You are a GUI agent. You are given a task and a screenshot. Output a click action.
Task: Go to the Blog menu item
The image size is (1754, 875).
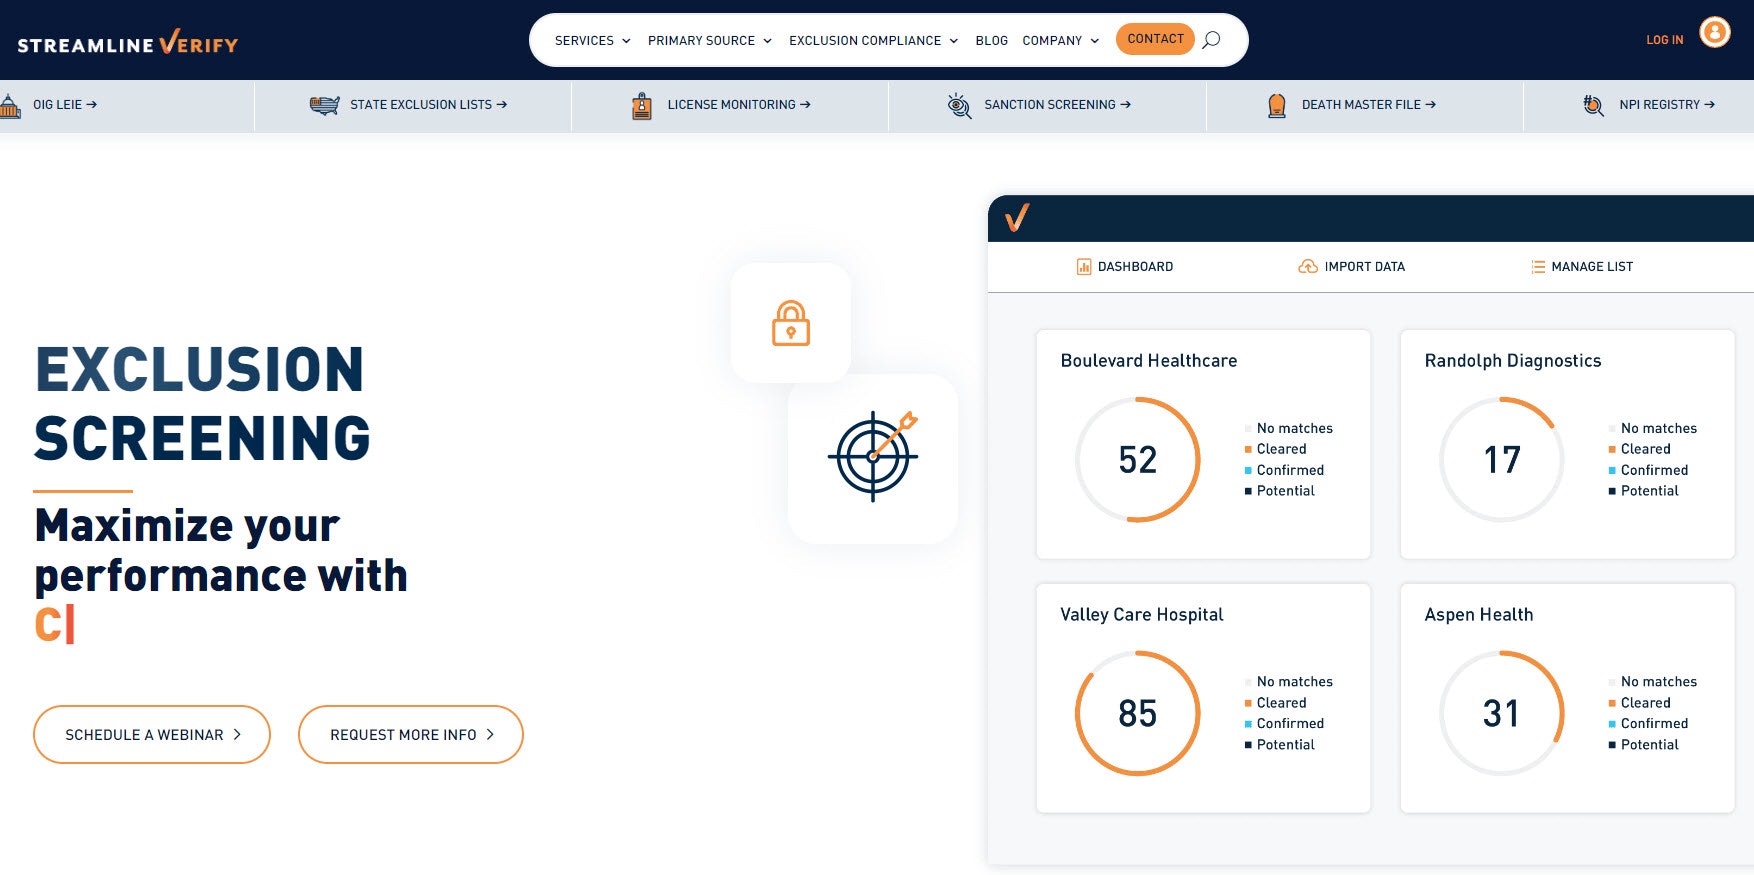pos(991,41)
